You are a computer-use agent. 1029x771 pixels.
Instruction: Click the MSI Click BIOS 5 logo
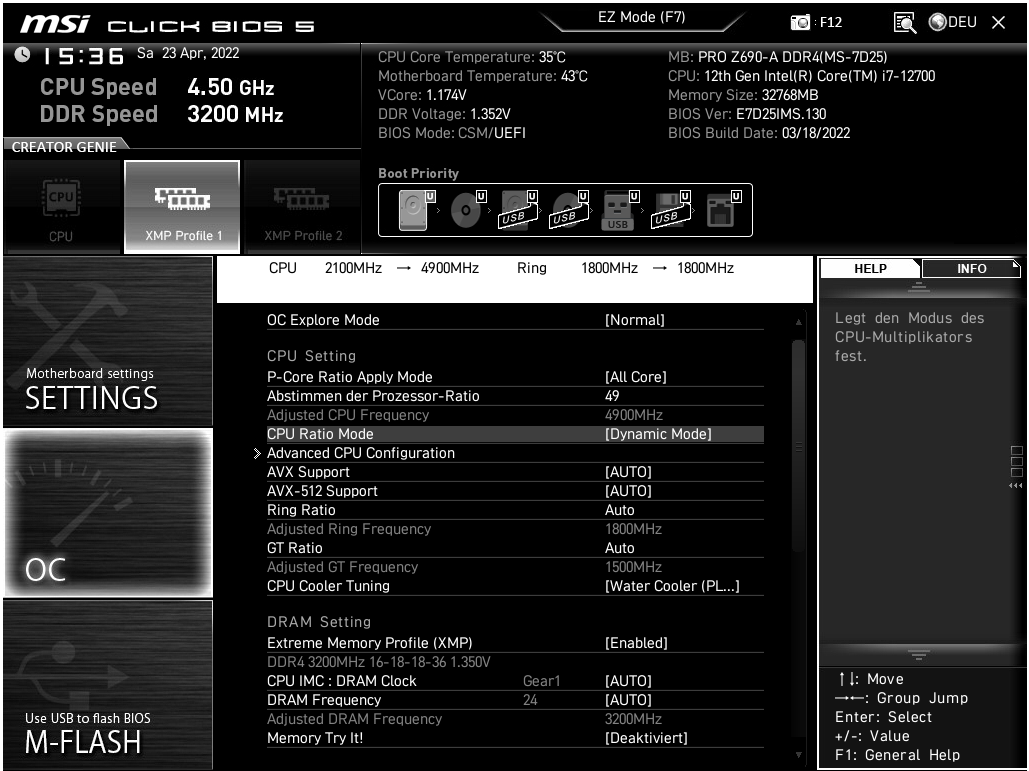point(167,25)
